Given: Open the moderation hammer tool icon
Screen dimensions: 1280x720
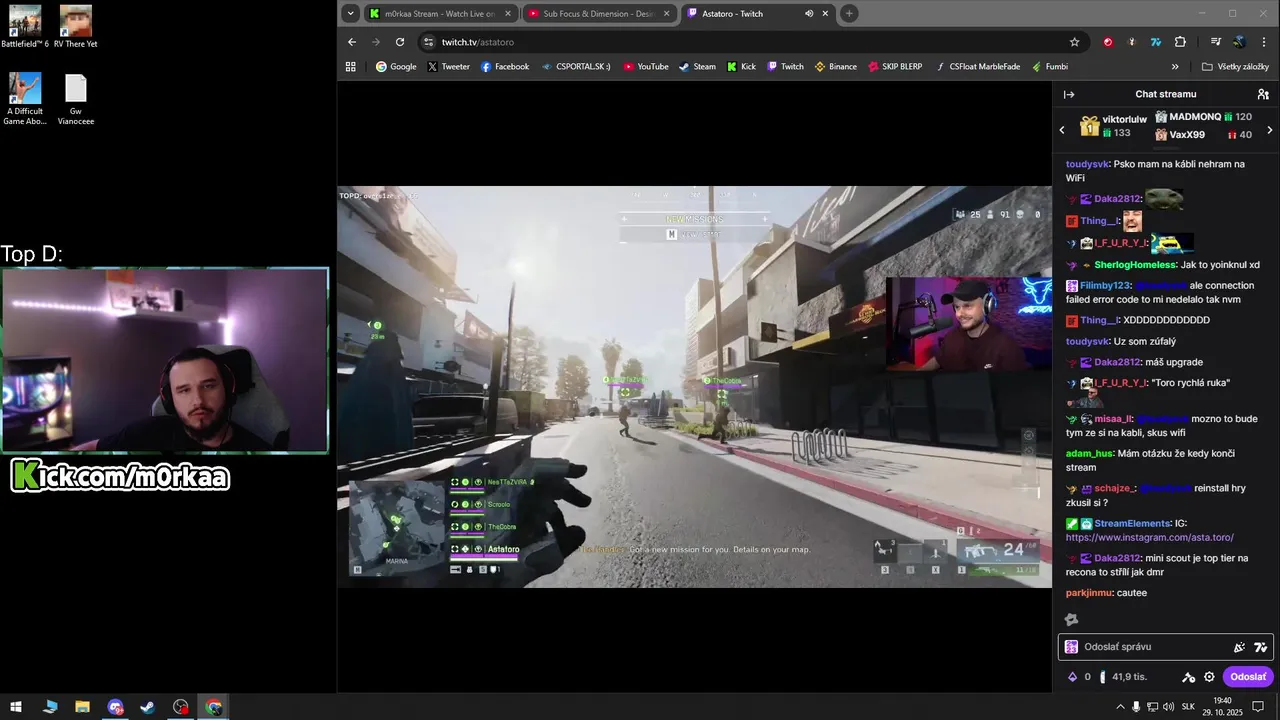Looking at the screenshot, I should click(x=1189, y=677).
